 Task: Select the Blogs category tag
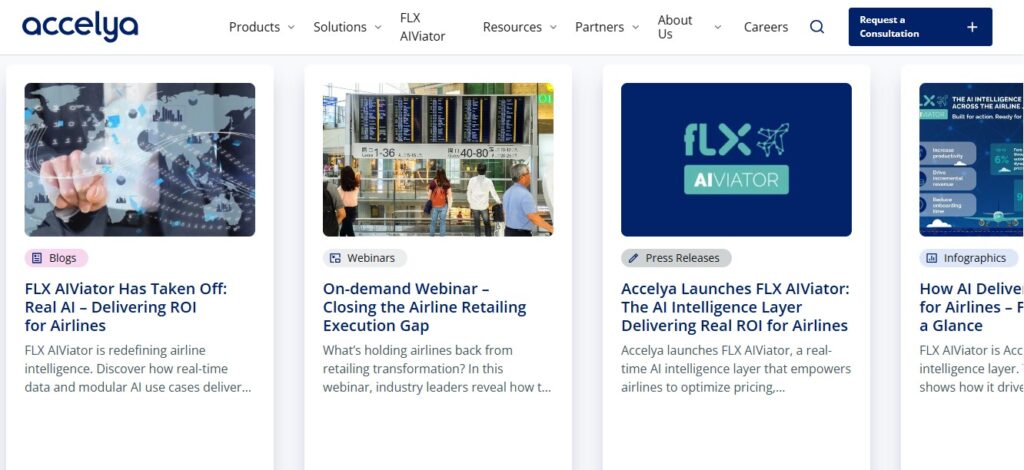point(56,258)
